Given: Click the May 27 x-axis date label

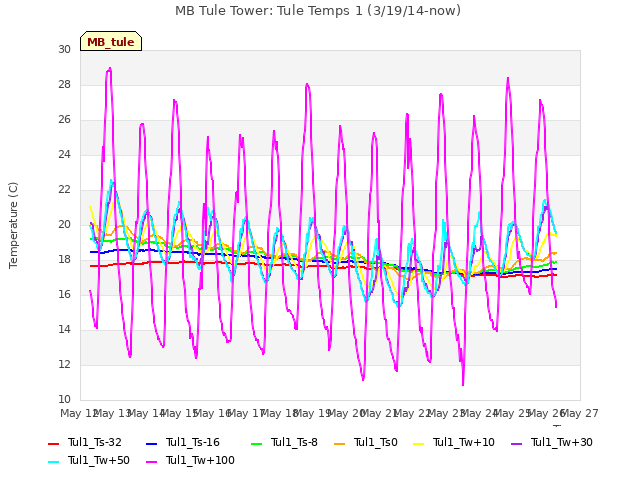Looking at the screenshot, I should click(x=580, y=413).
